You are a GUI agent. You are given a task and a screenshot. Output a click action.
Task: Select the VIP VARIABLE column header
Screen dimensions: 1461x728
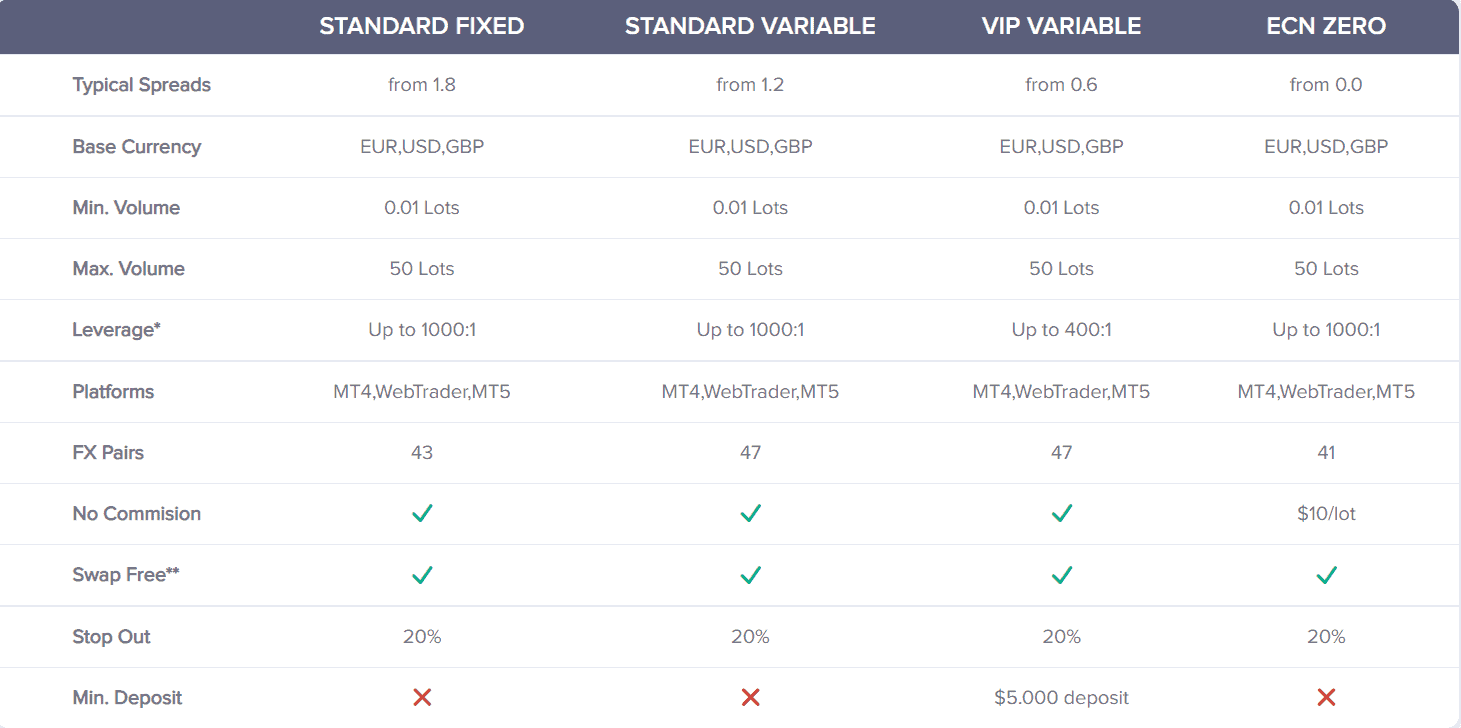(1061, 27)
